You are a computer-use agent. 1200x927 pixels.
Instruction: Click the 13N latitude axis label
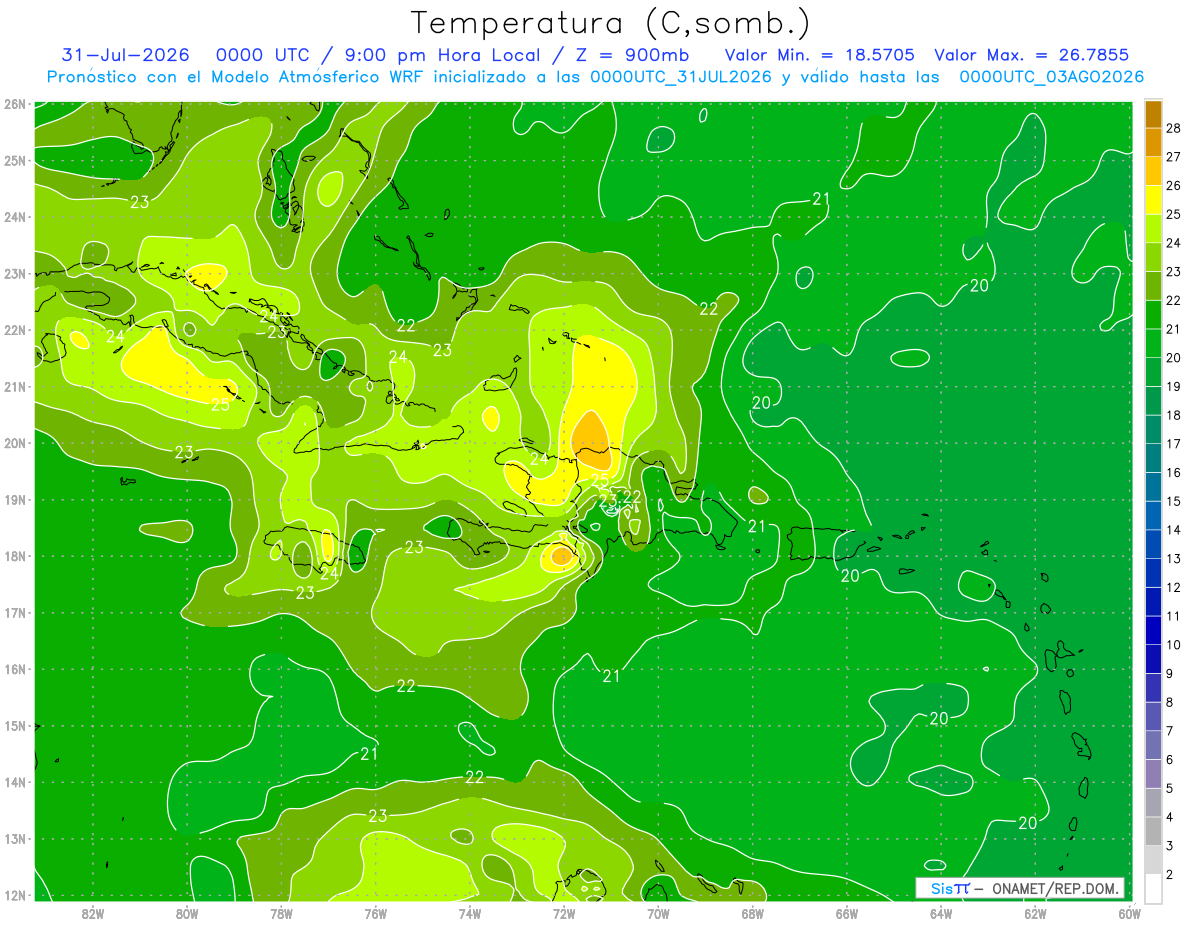coord(14,839)
